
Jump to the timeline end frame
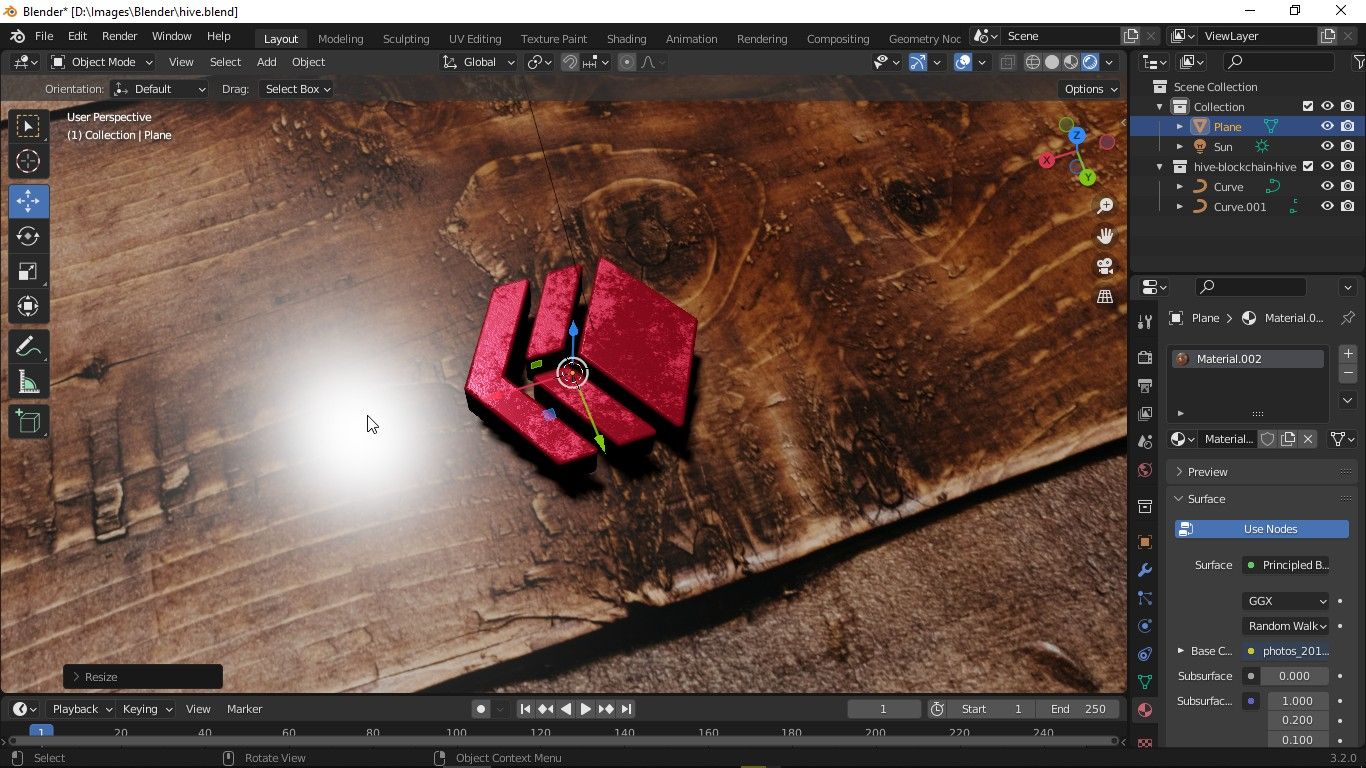coord(626,709)
